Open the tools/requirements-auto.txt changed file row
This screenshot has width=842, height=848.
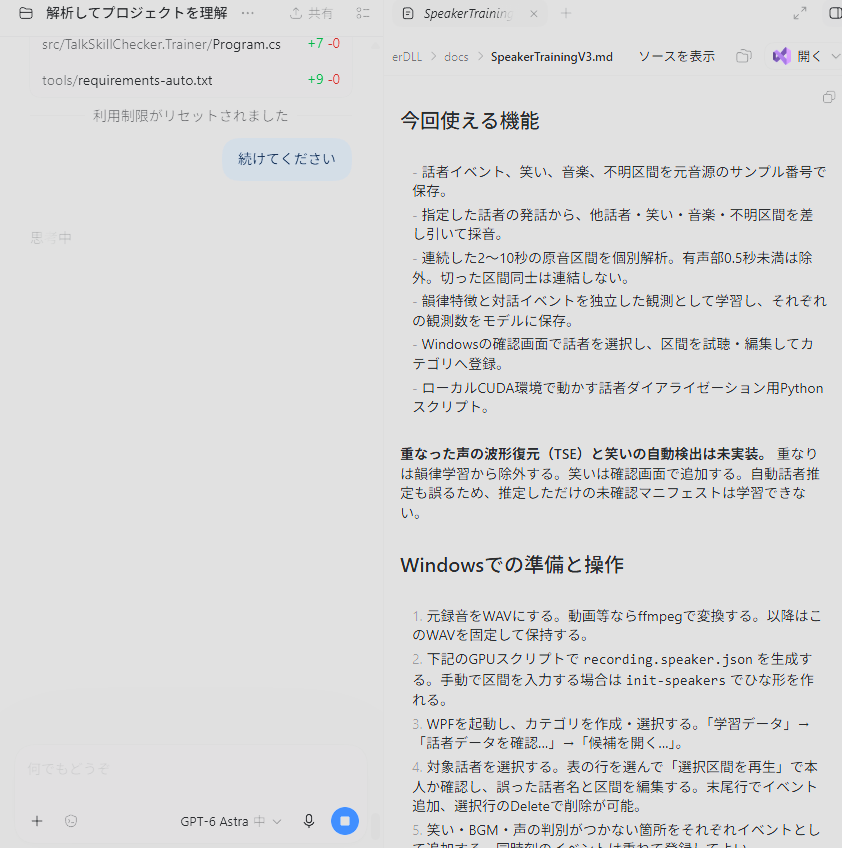190,80
